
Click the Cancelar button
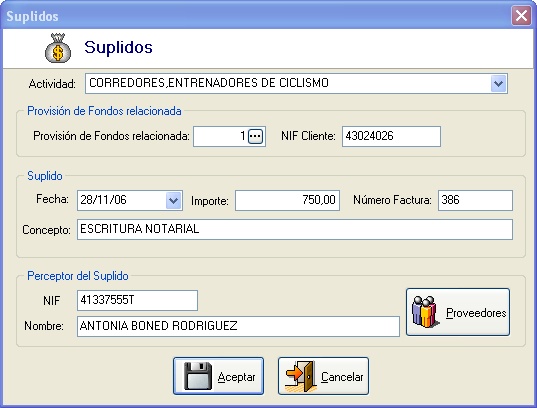[323, 376]
